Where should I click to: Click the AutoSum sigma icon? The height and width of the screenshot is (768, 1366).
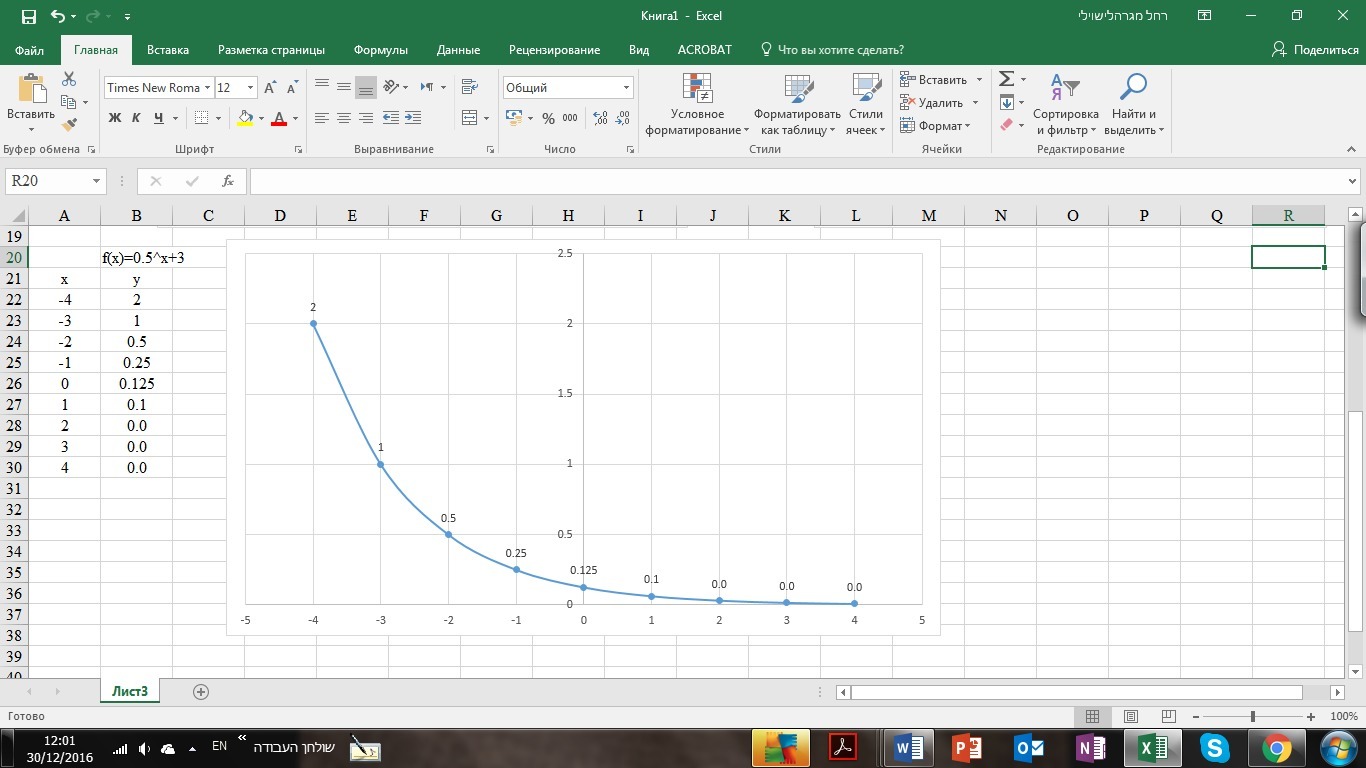(x=1006, y=79)
